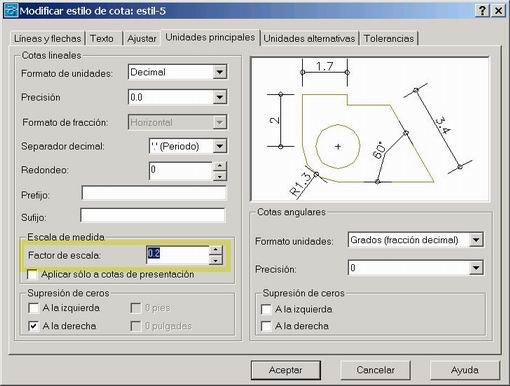This screenshot has height=386, width=510.
Task: Click the Aceptar button
Action: coord(286,370)
